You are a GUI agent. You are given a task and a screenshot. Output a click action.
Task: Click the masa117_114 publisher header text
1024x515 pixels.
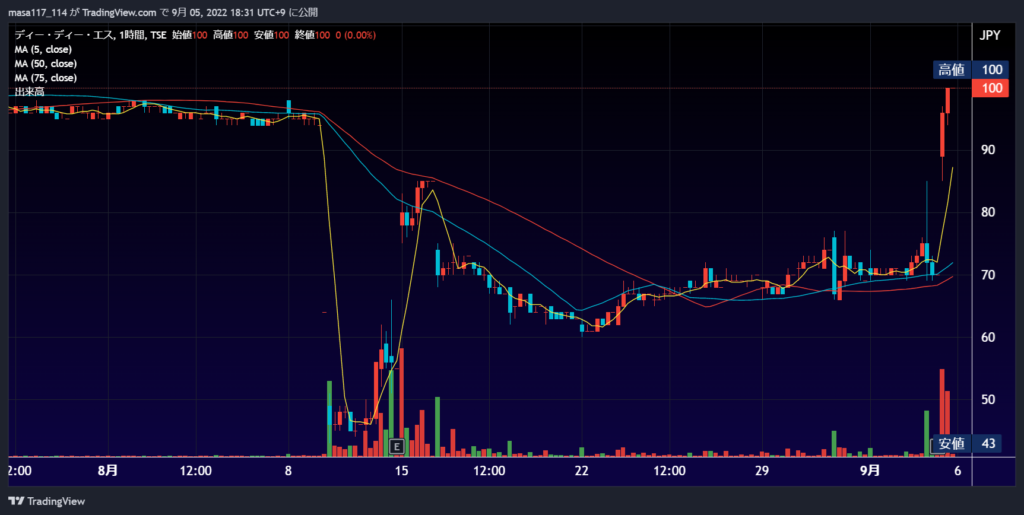point(37,12)
